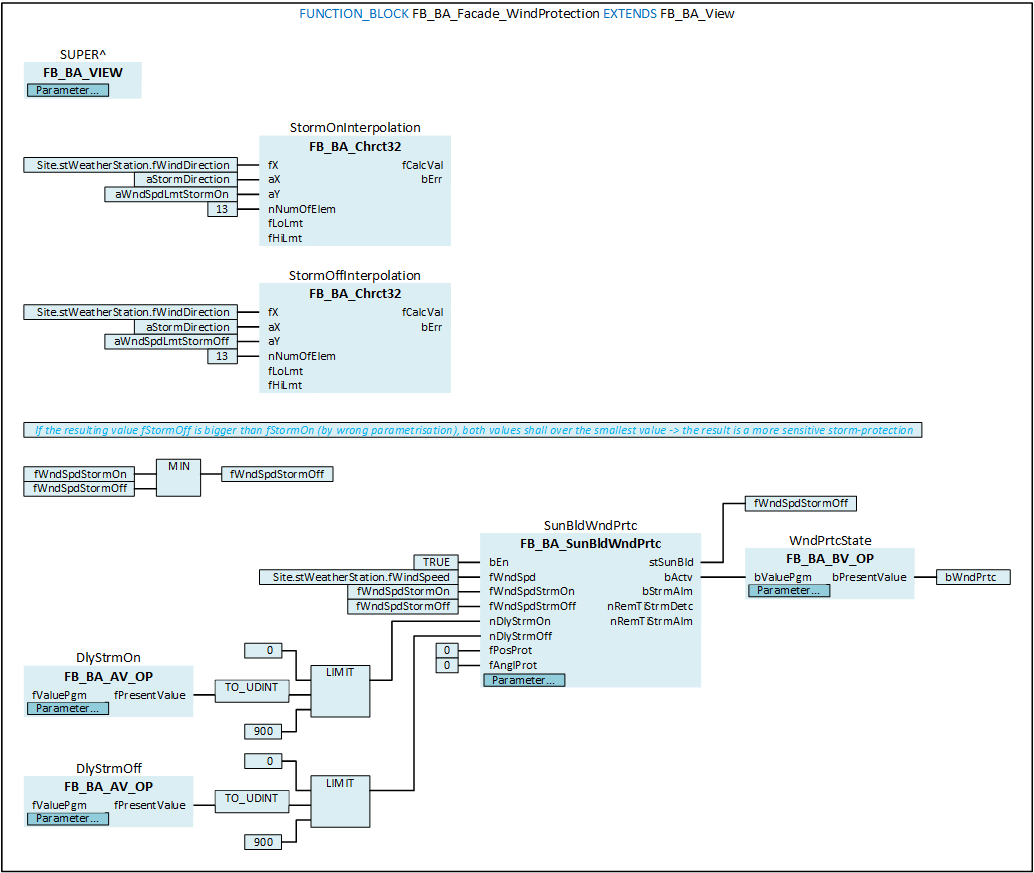Select FB_BA_Chrct32 title of StormOnInterpolation block
This screenshot has width=1034, height=873.
tap(355, 146)
